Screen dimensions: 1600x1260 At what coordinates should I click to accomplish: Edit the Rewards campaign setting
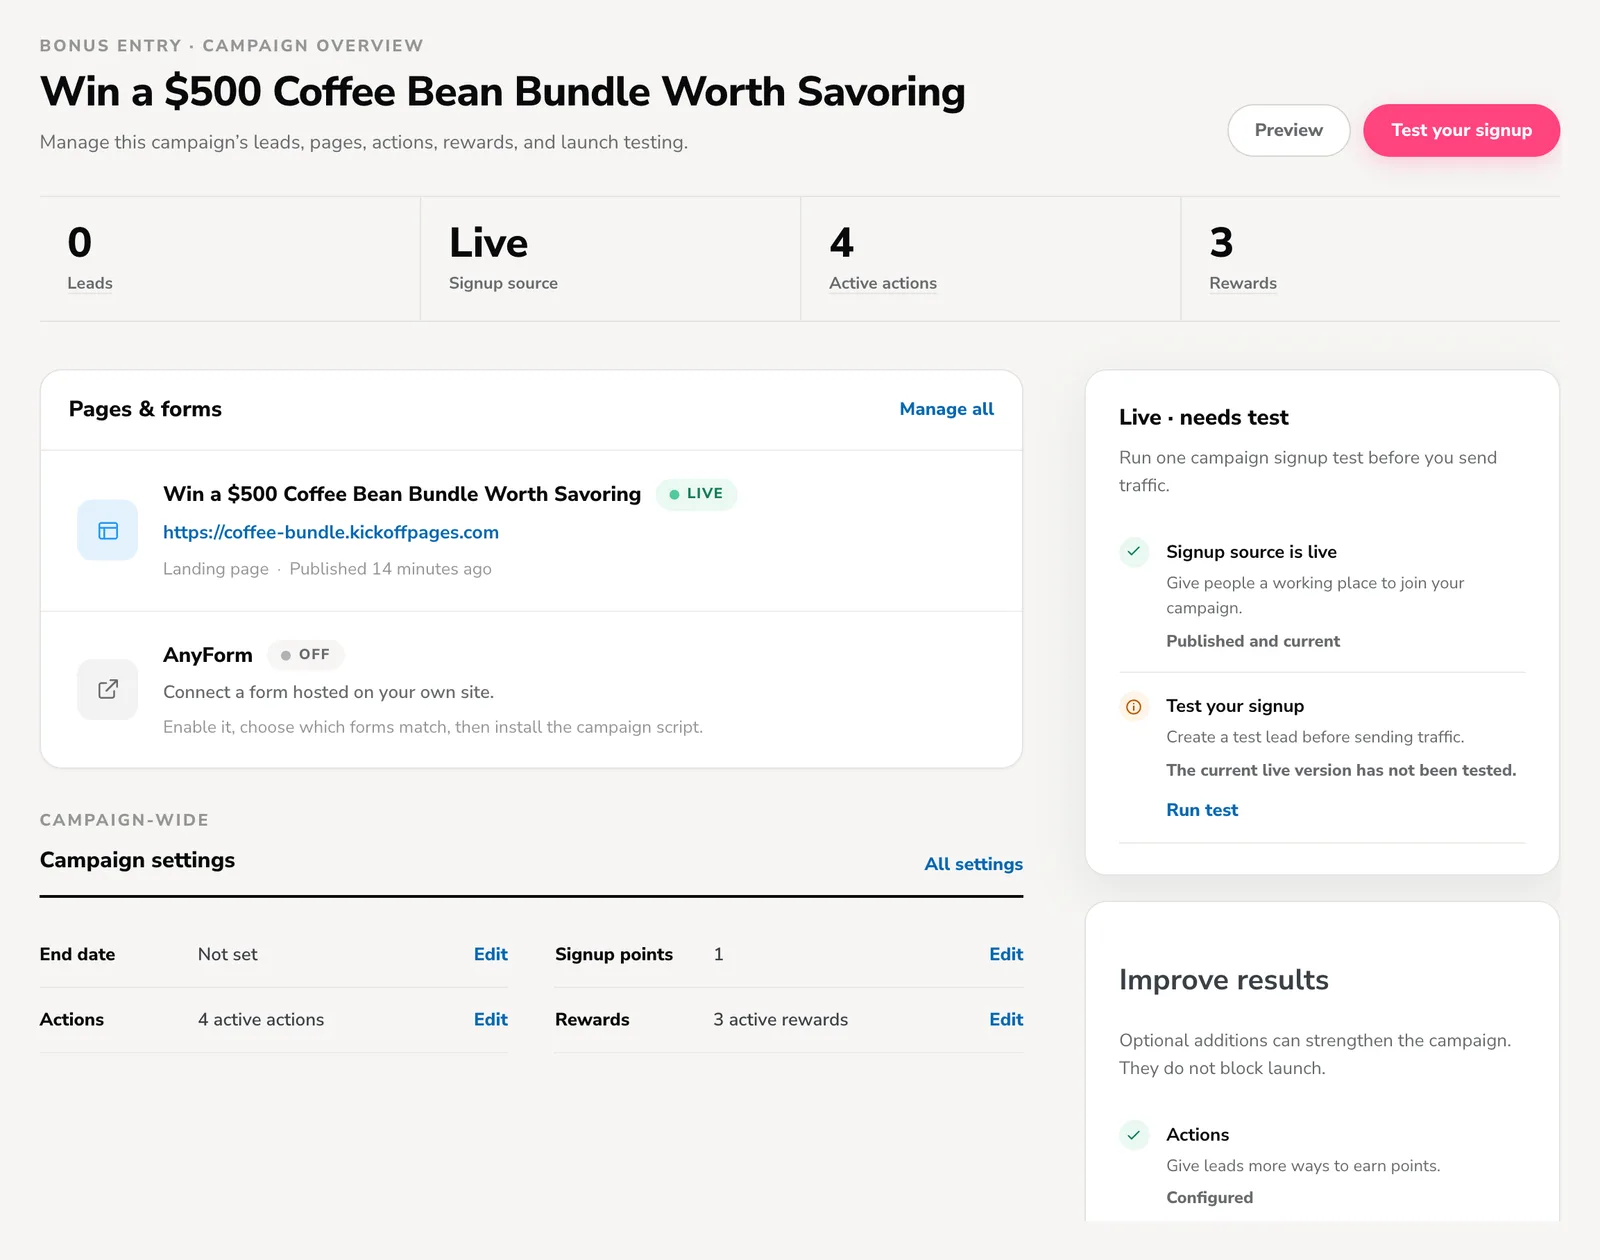(1006, 1019)
